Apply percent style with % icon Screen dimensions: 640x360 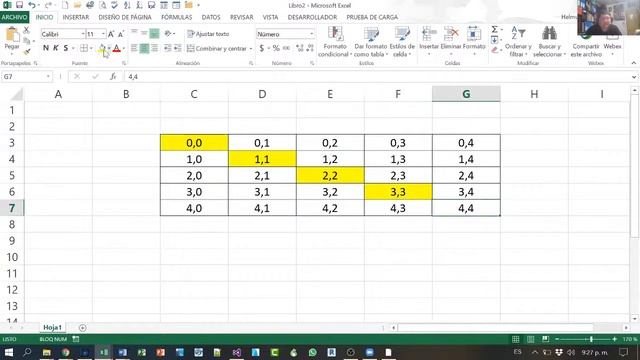[x=276, y=48]
